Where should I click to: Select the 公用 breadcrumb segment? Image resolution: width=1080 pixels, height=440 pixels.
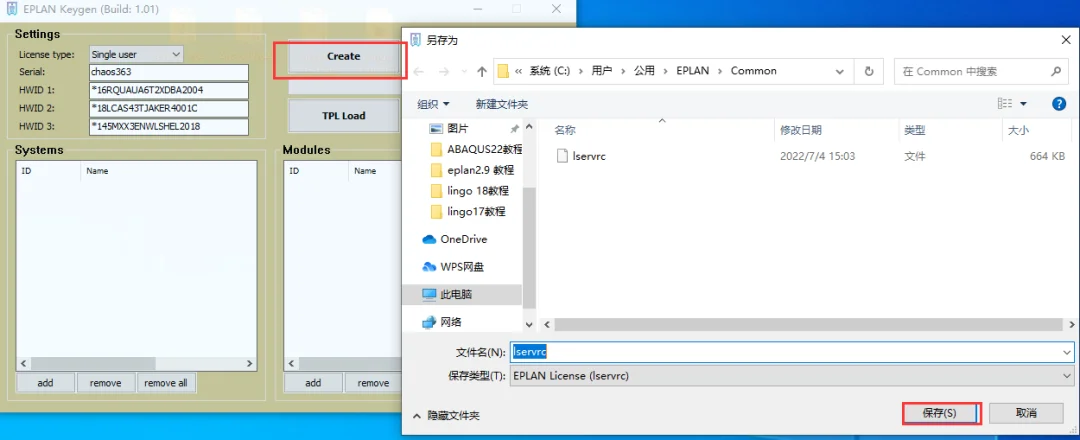click(x=644, y=71)
